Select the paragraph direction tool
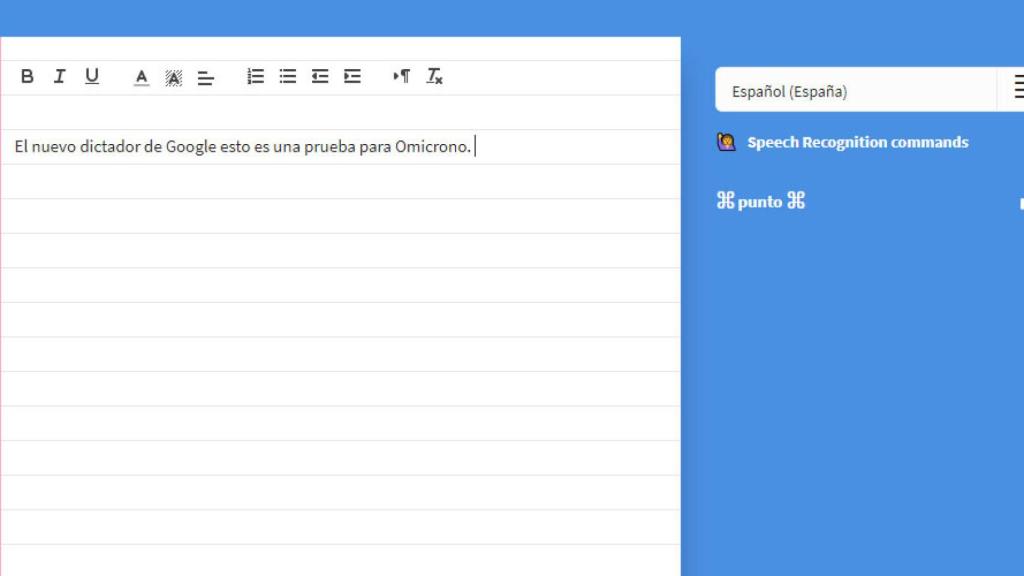The width and height of the screenshot is (1024, 576). pos(403,75)
